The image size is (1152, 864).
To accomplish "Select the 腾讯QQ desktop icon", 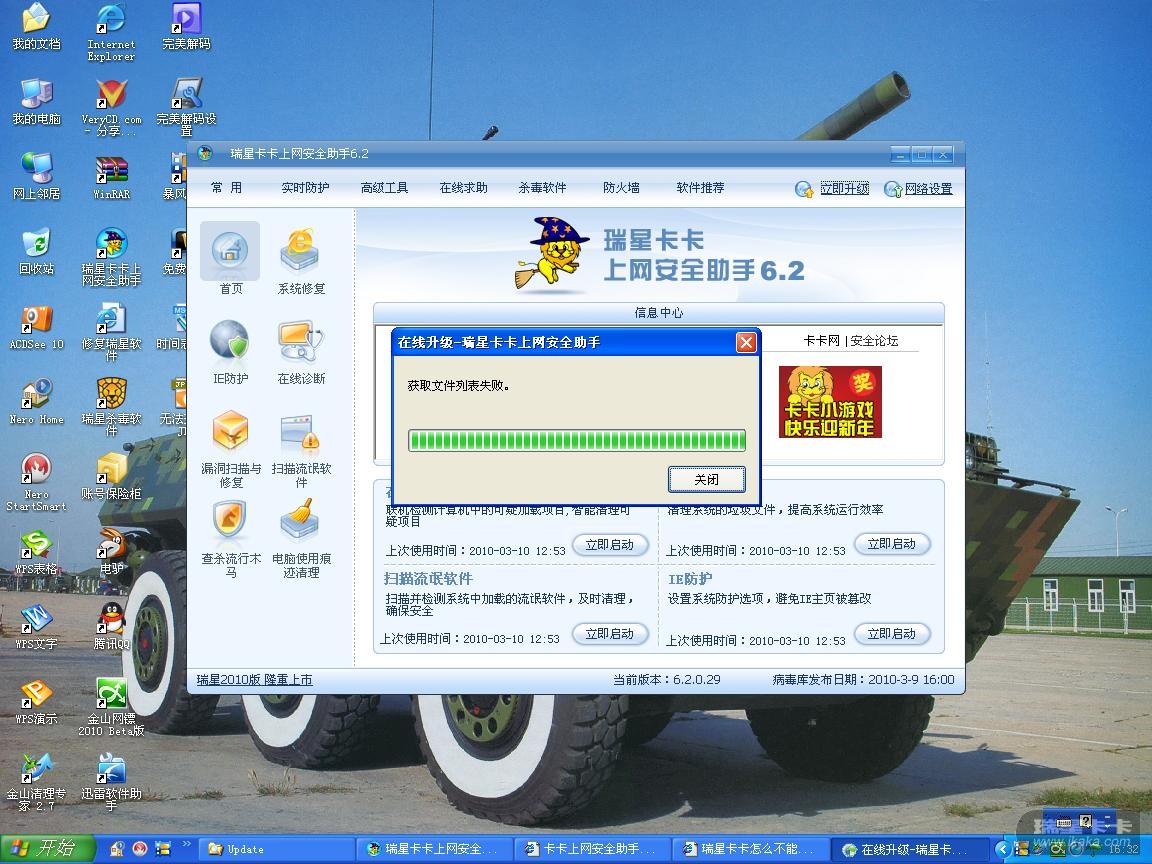I will [x=112, y=622].
